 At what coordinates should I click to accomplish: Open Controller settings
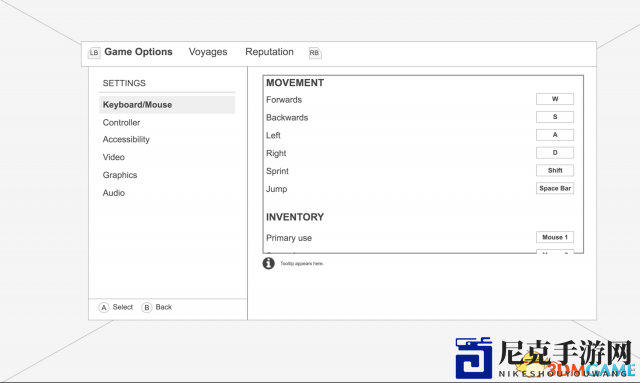pyautogui.click(x=121, y=122)
